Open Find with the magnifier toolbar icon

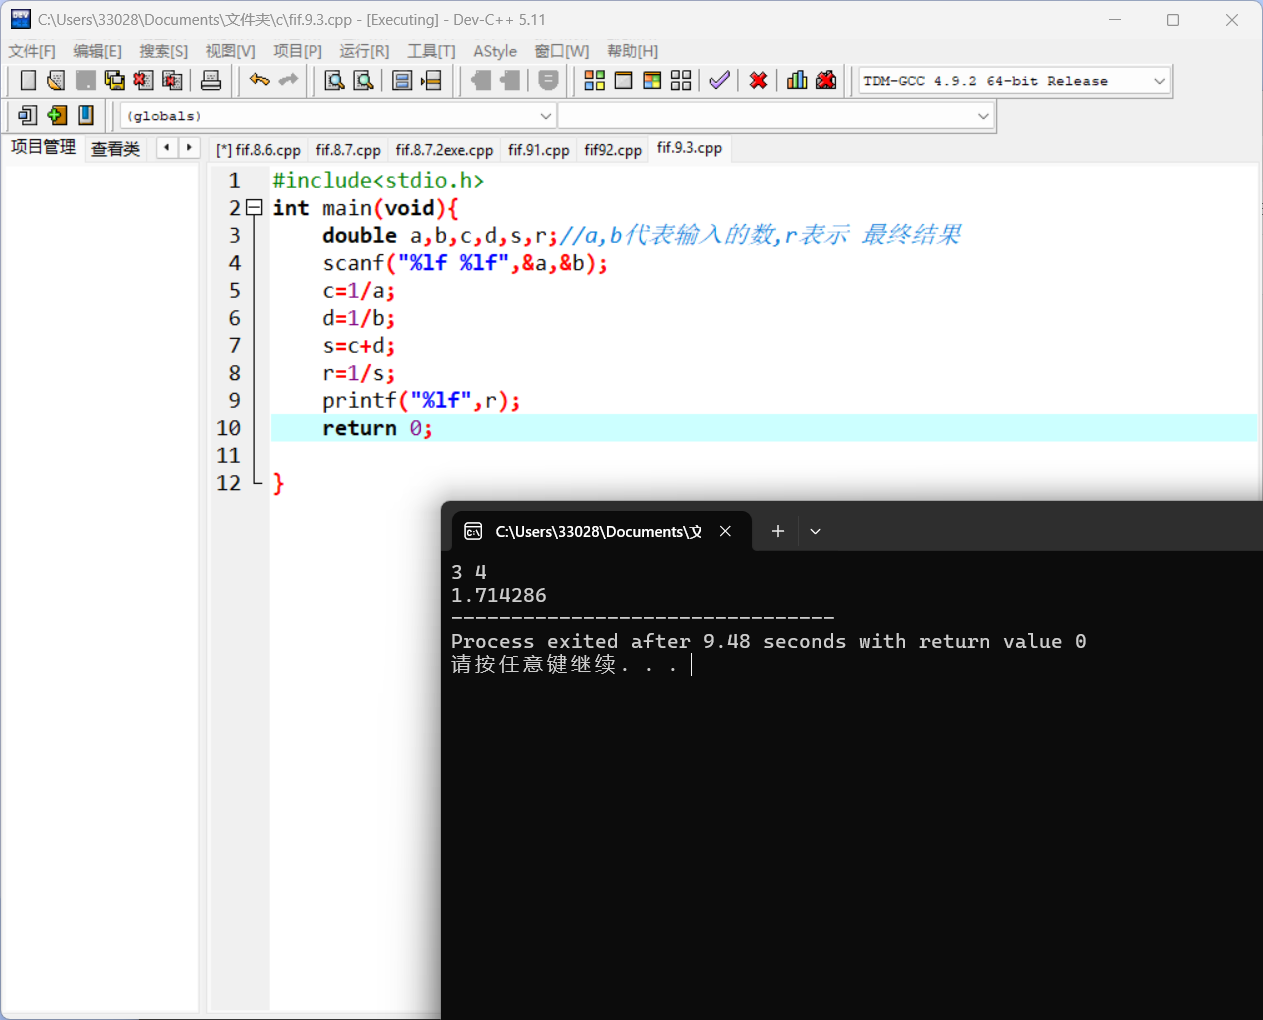(x=335, y=81)
